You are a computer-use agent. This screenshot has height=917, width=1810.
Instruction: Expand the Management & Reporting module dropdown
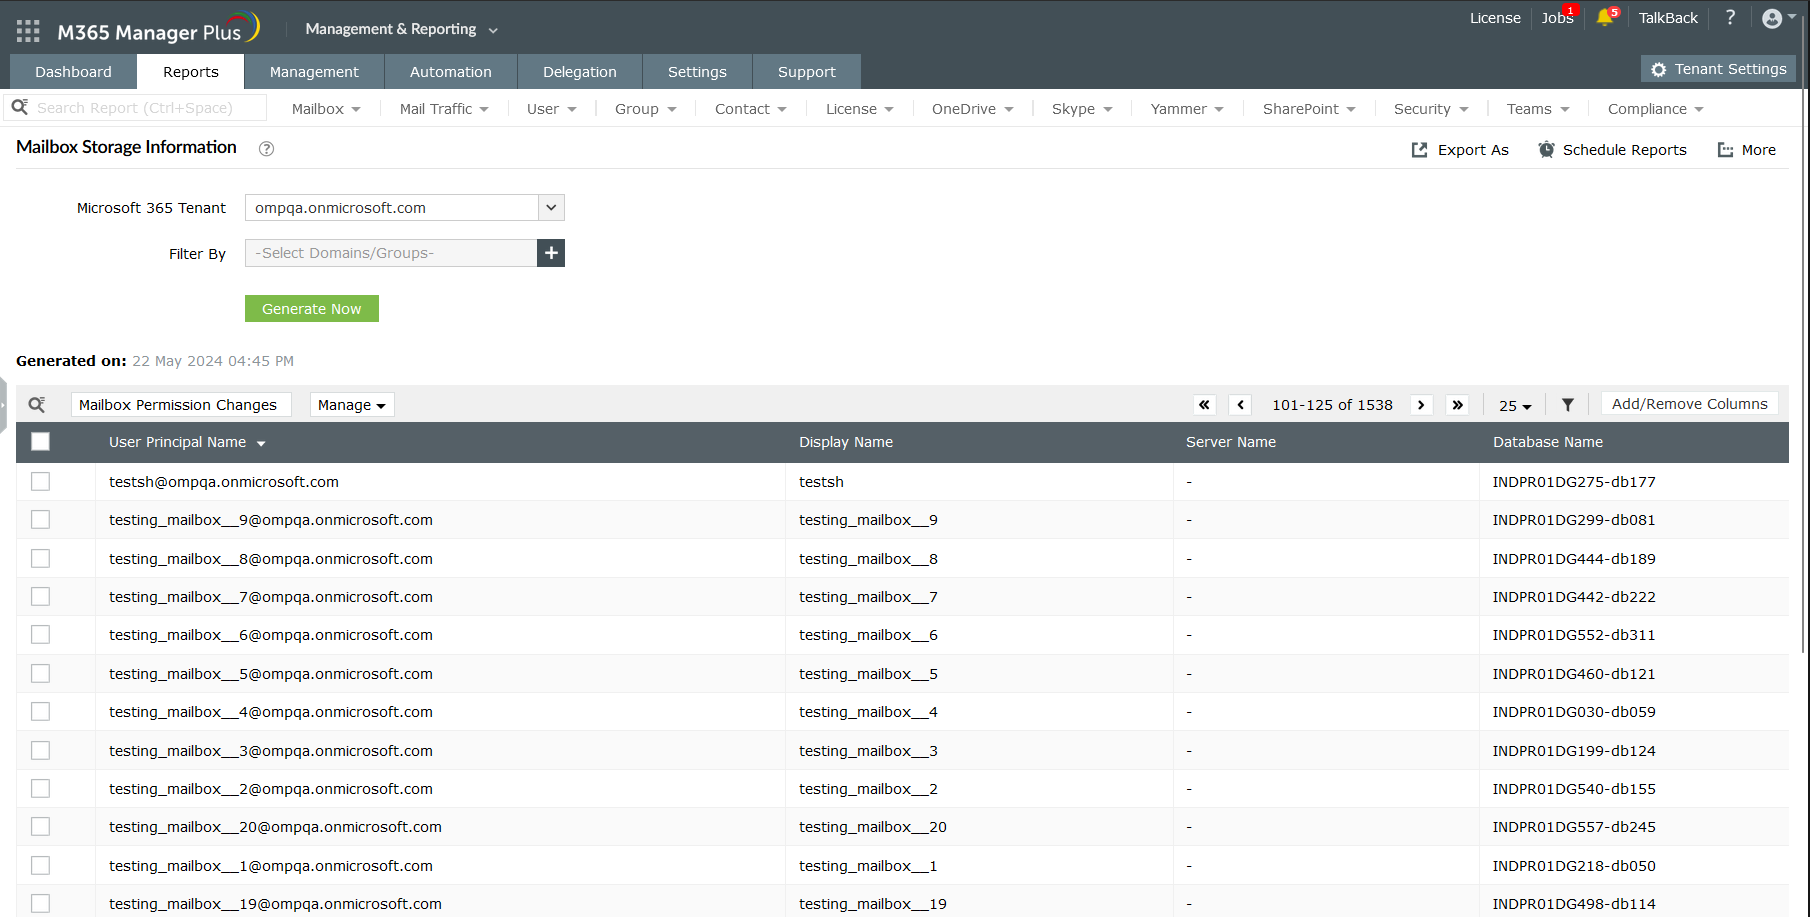point(401,29)
